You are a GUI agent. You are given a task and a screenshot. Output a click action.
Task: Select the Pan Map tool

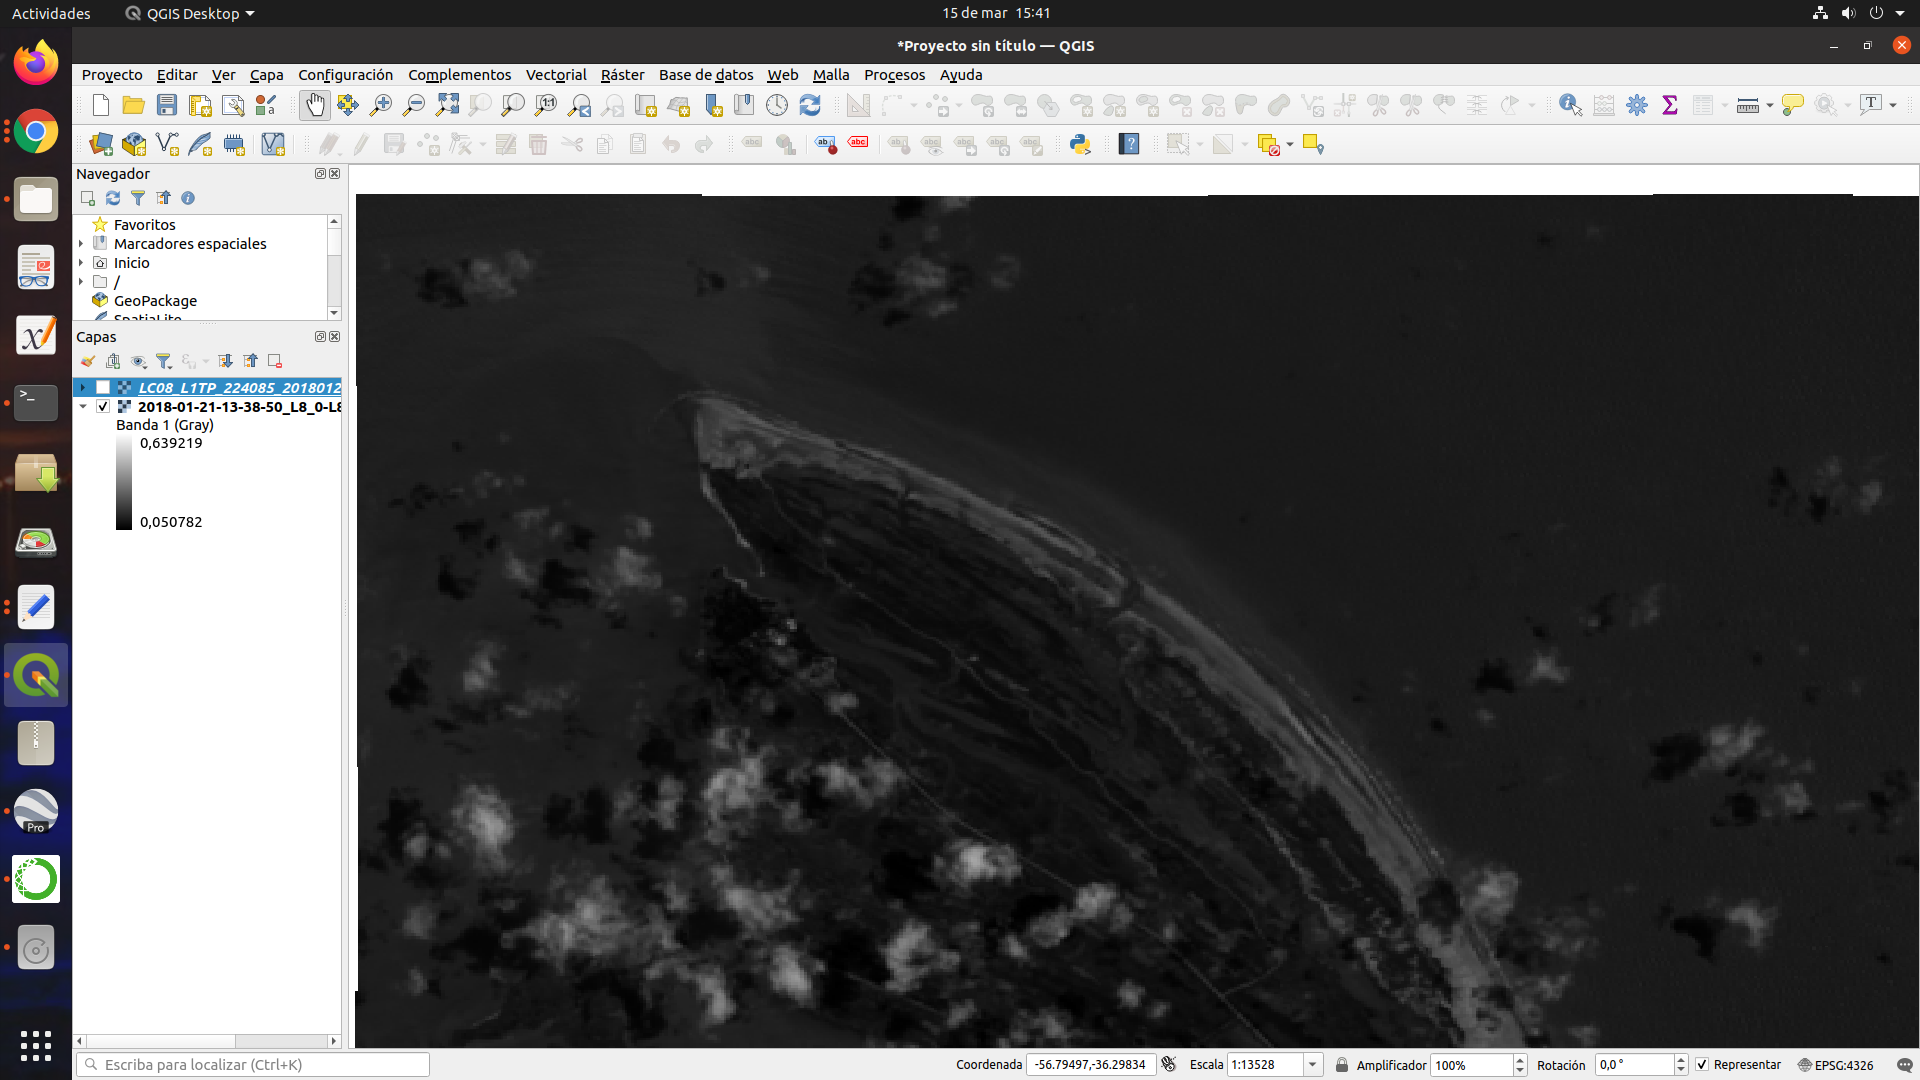pos(314,105)
